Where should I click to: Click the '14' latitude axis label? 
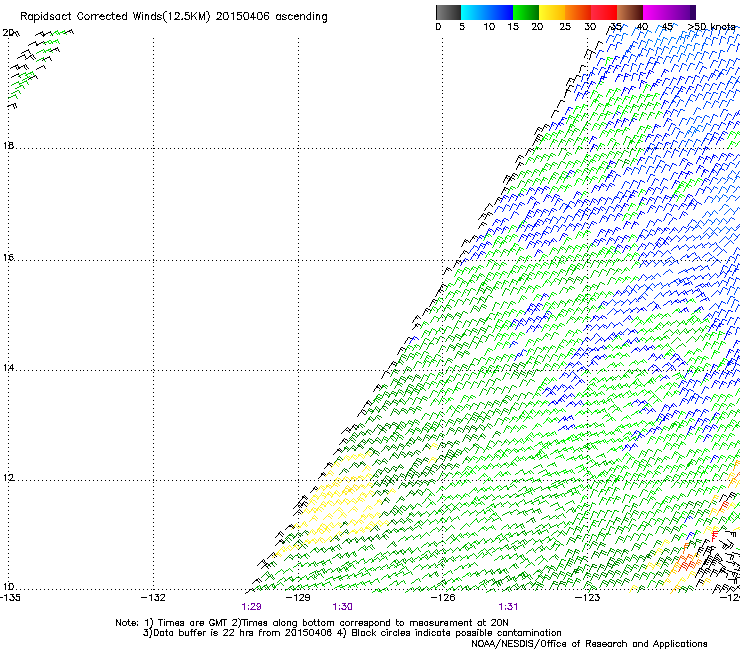8,368
